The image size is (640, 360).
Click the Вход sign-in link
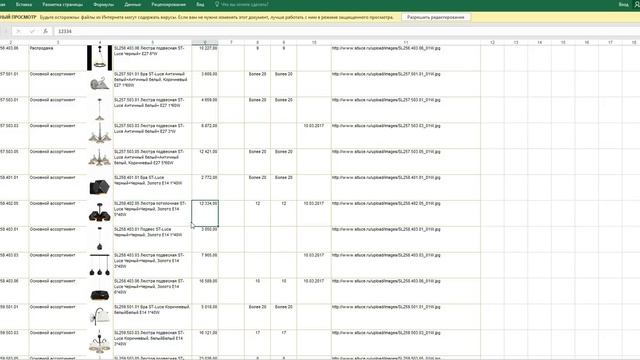click(x=623, y=4)
